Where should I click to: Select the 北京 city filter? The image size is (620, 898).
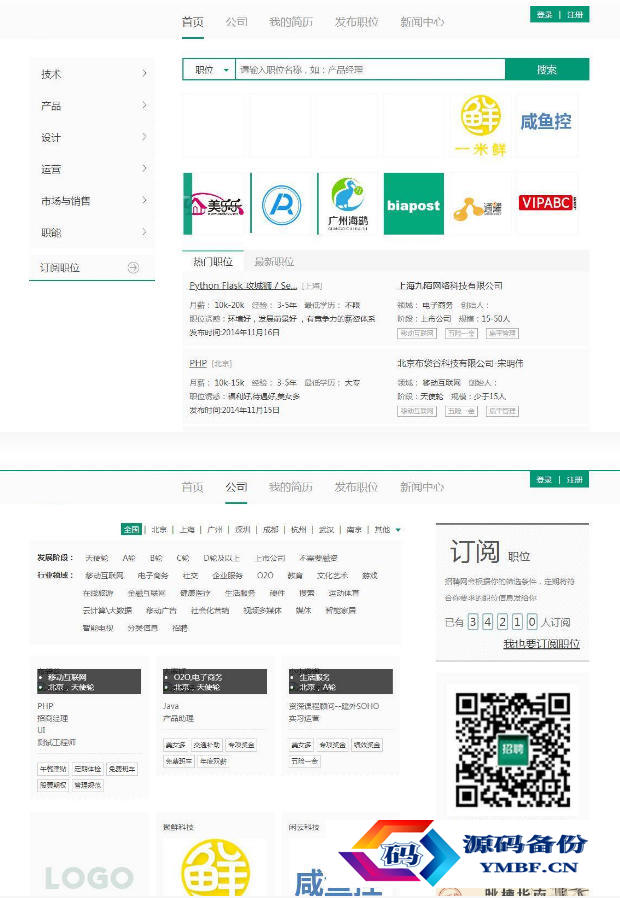point(159,529)
